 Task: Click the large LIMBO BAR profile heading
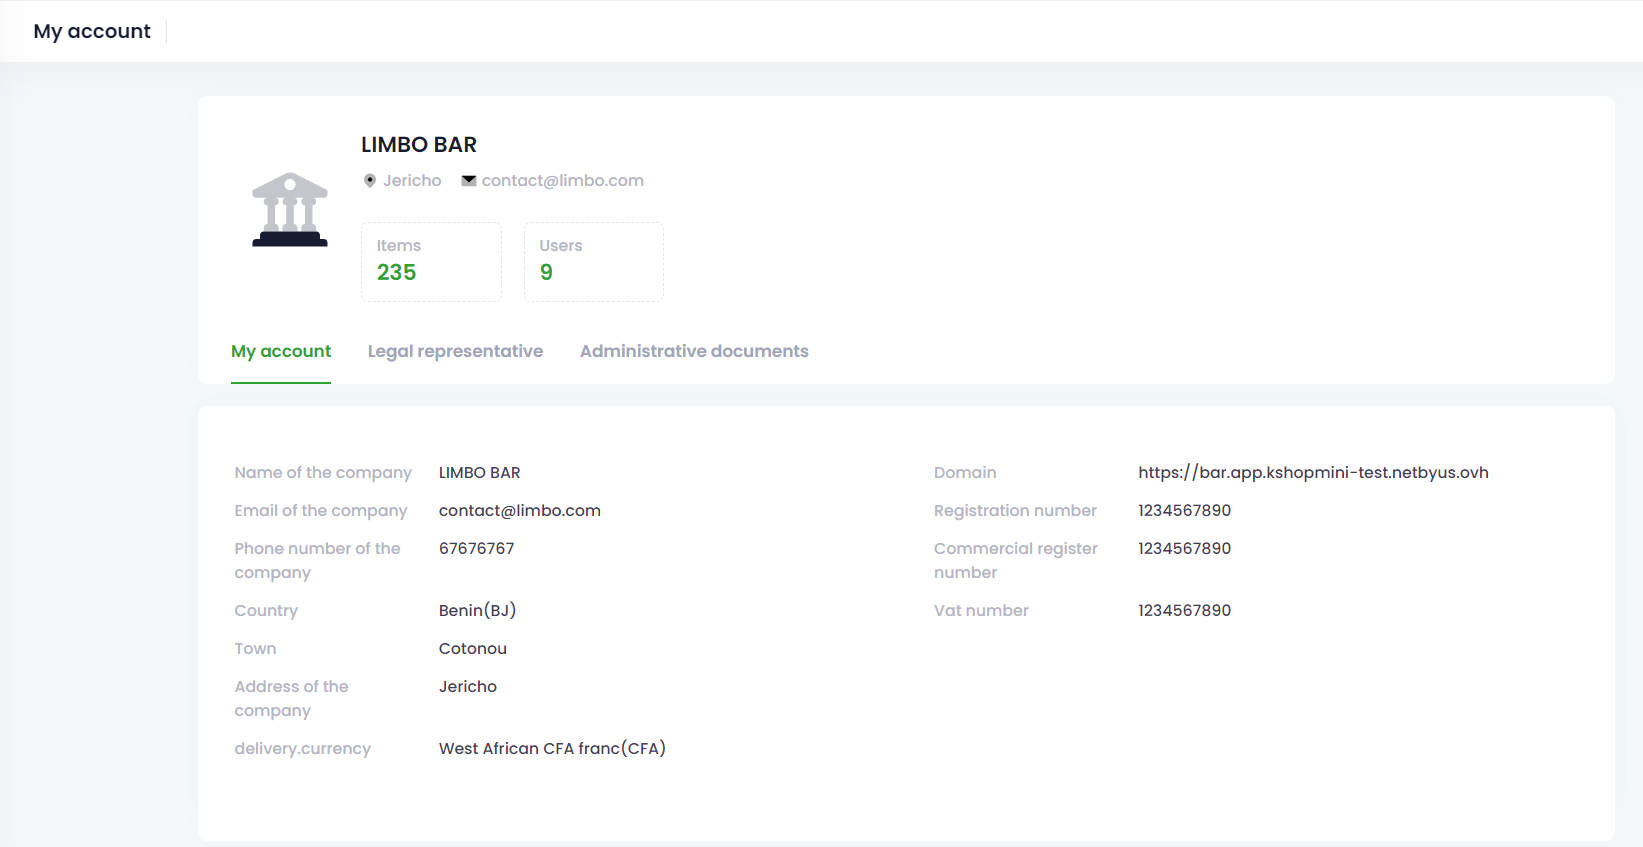[419, 145]
